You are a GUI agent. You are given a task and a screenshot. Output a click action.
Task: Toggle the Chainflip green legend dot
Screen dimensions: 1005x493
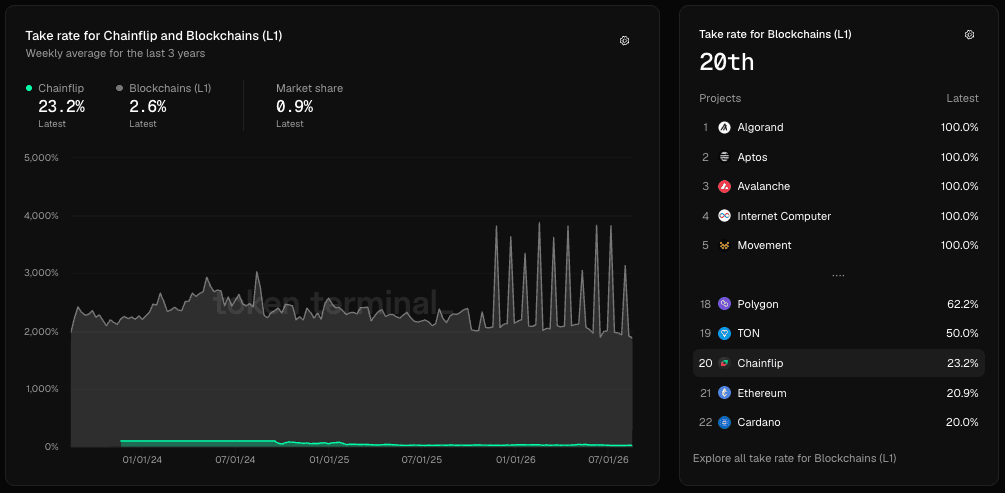click(x=29, y=88)
